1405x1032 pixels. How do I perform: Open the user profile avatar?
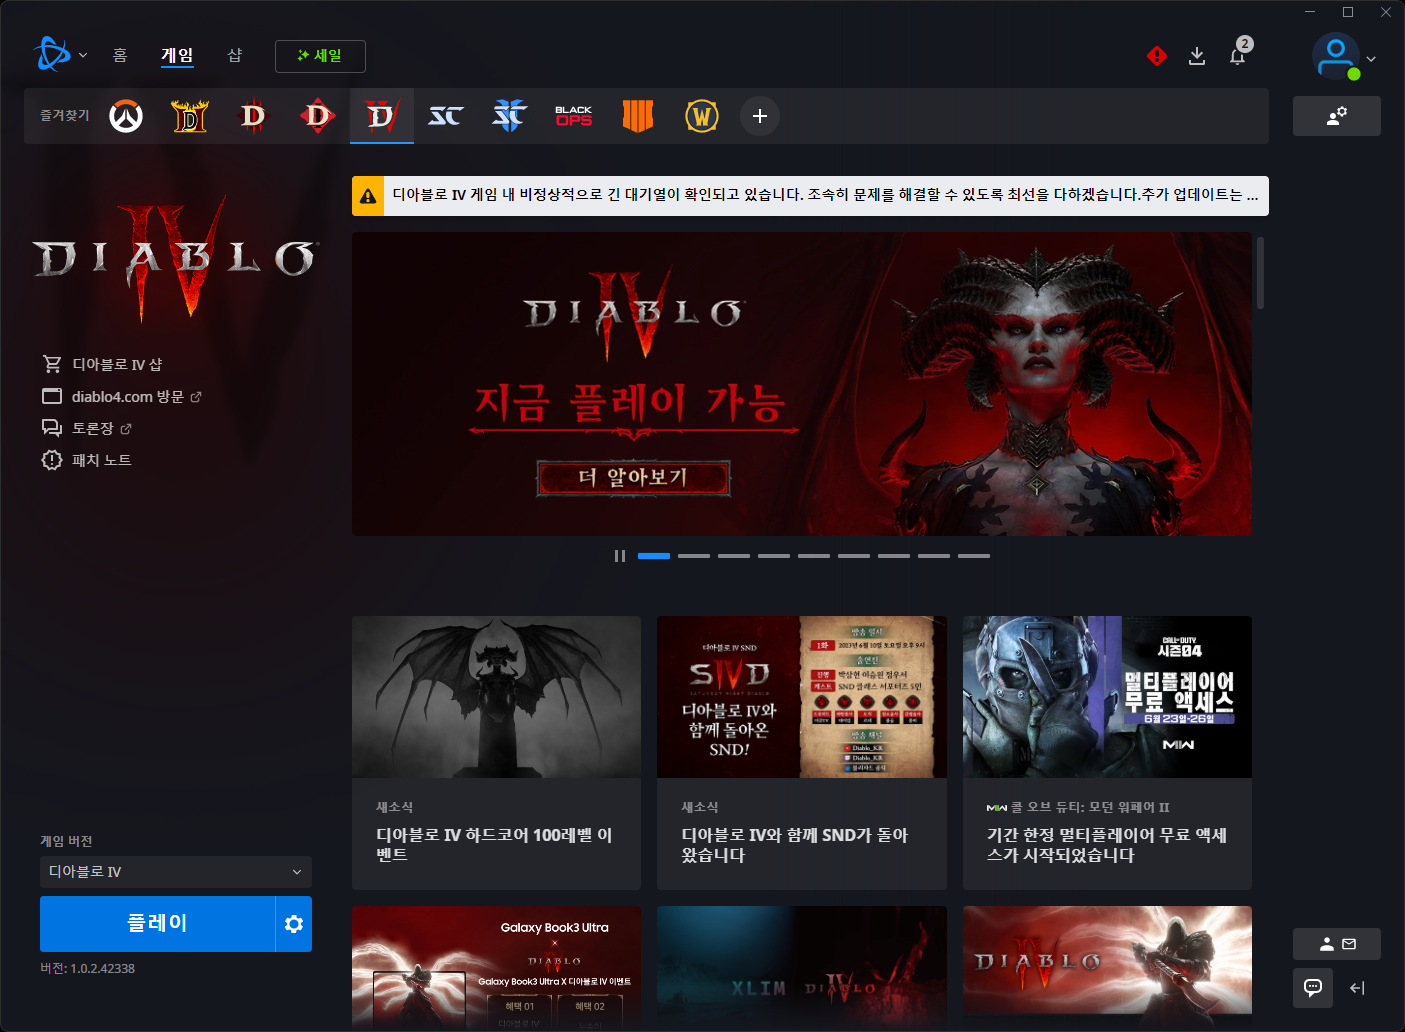pos(1336,56)
